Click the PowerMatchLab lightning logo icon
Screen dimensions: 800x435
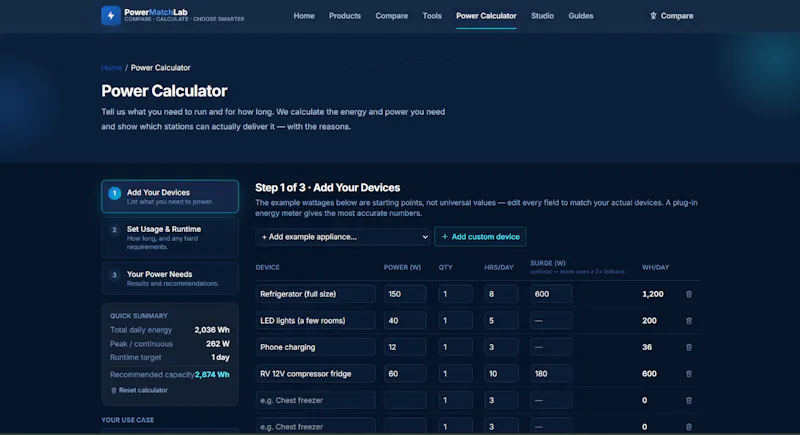(x=111, y=16)
